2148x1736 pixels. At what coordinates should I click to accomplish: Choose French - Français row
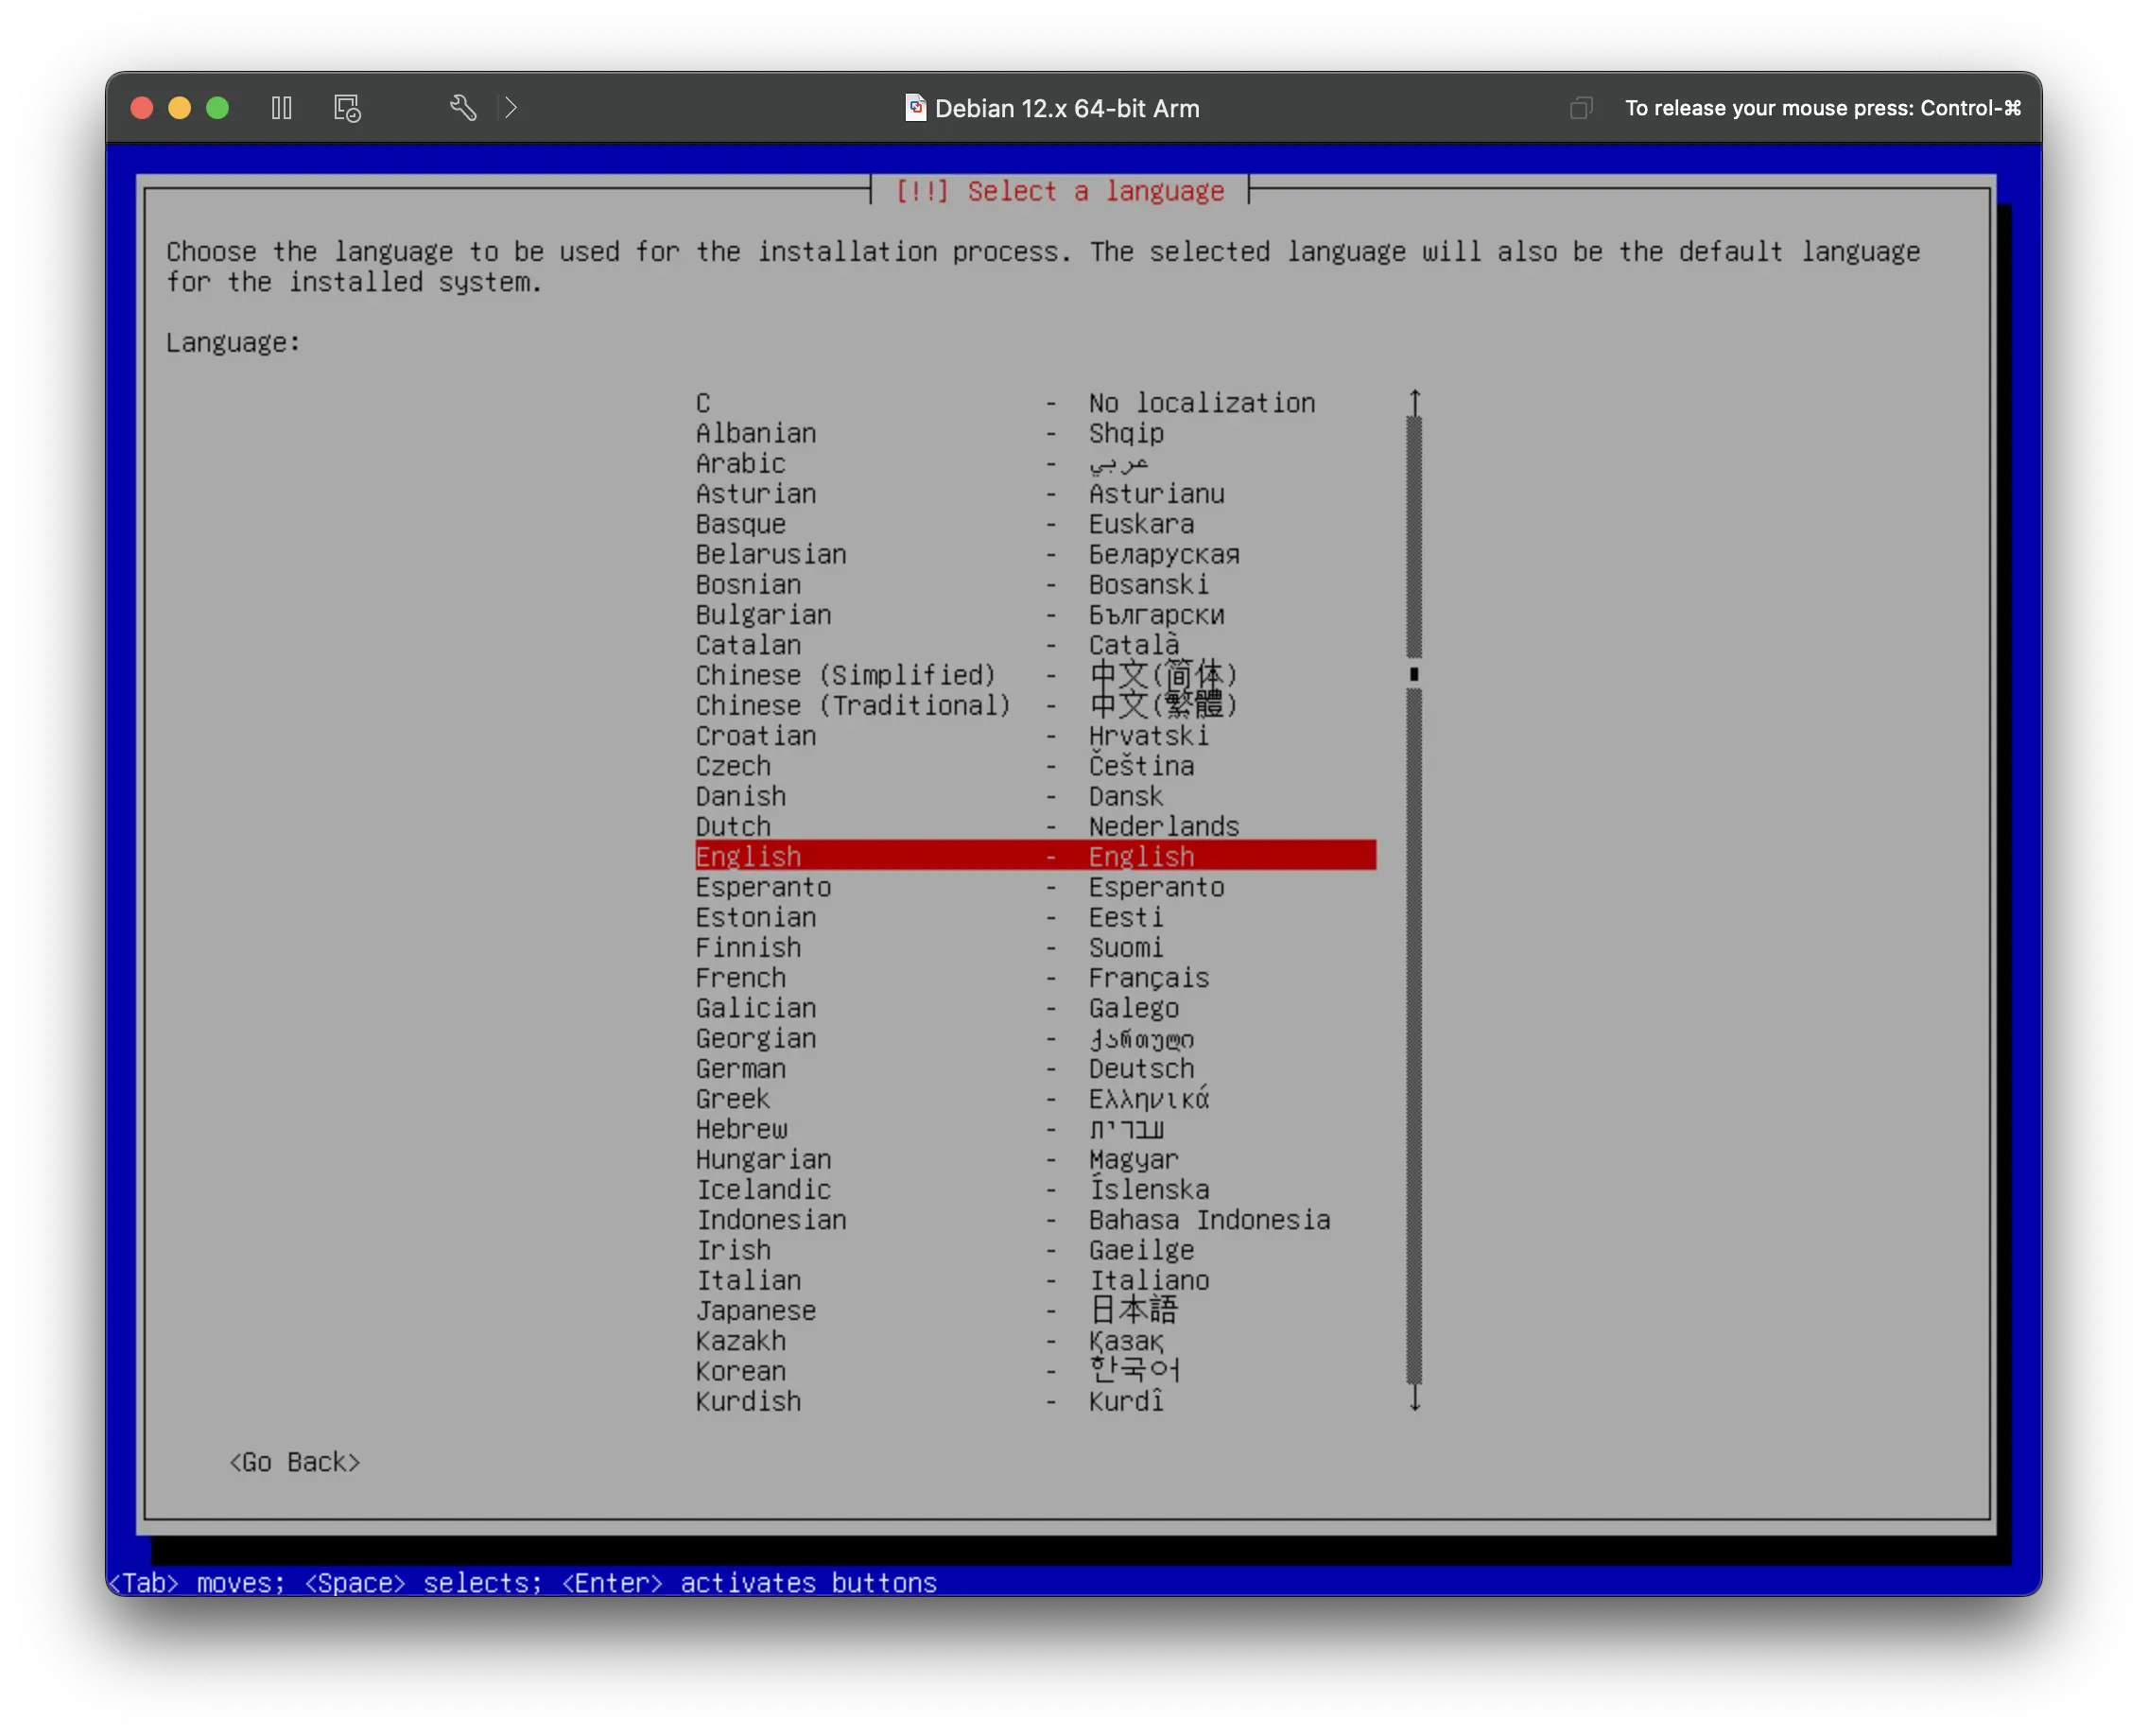click(x=1036, y=977)
